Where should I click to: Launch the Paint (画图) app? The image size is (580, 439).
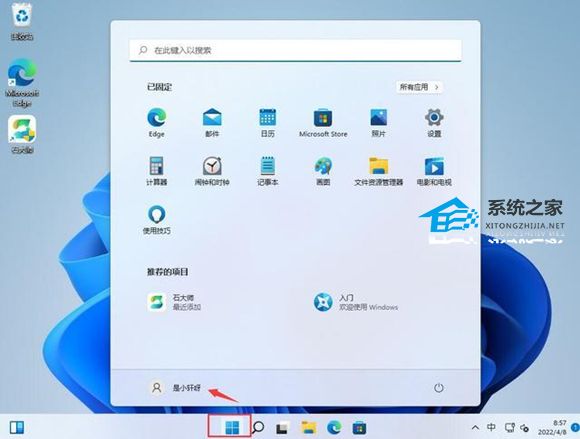323,171
